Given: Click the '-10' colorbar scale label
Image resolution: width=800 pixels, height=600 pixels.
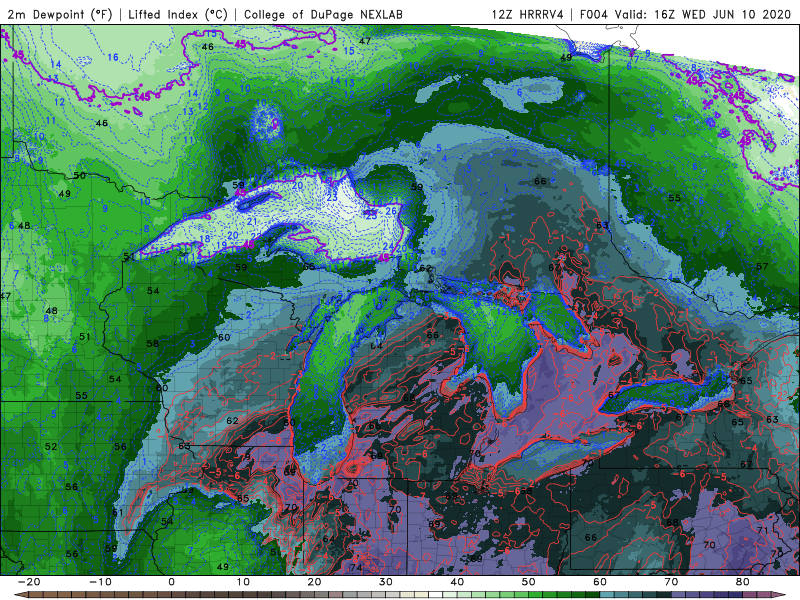Looking at the screenshot, I should click(100, 582).
